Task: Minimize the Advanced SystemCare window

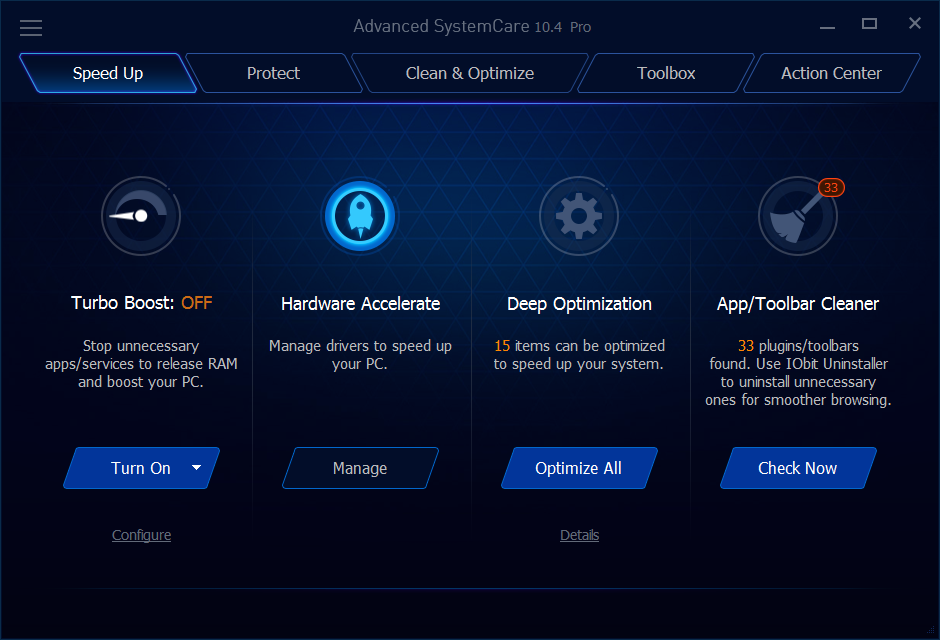Action: tap(827, 26)
